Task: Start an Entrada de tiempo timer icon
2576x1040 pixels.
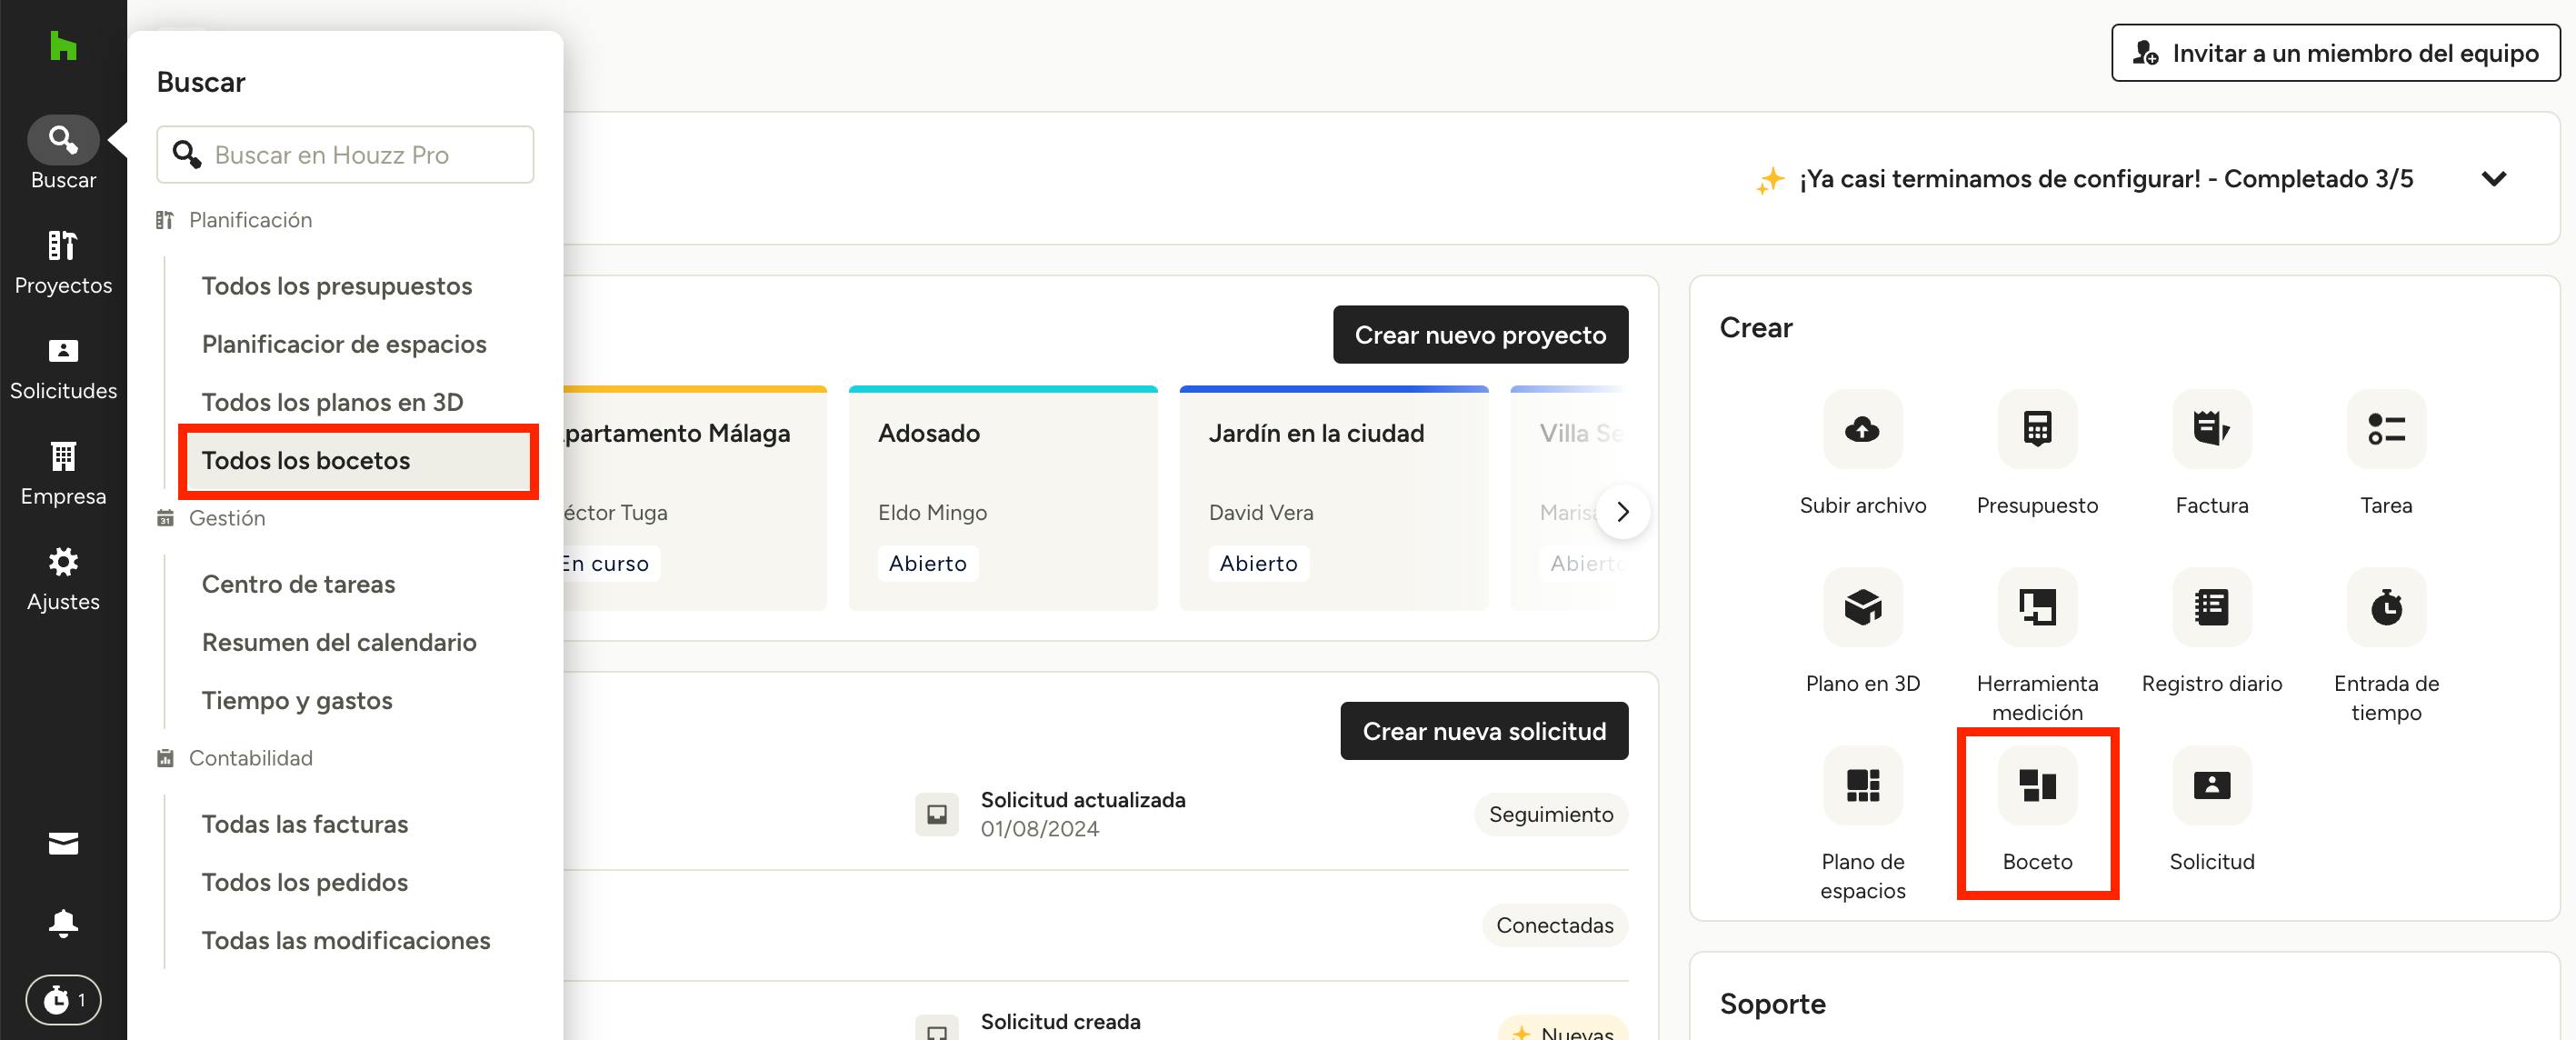Action: coord(2385,607)
